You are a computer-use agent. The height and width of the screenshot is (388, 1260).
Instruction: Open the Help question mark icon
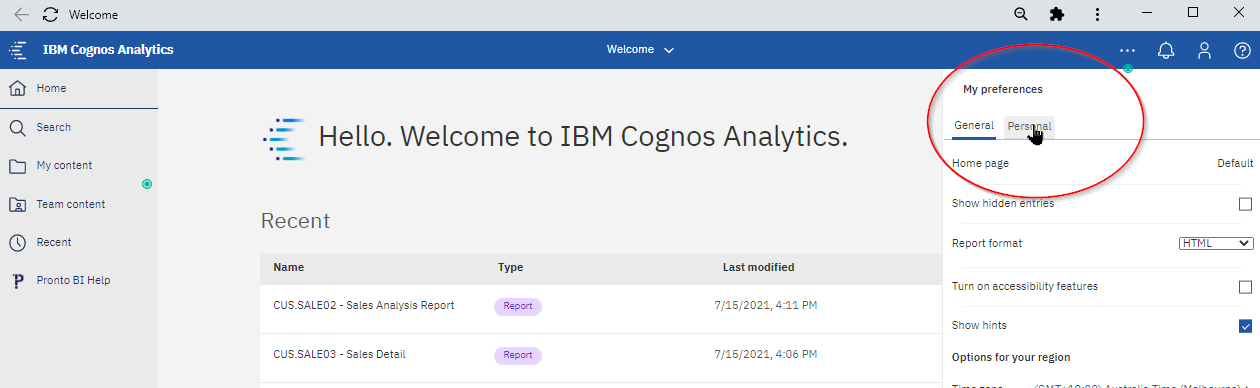click(1242, 50)
